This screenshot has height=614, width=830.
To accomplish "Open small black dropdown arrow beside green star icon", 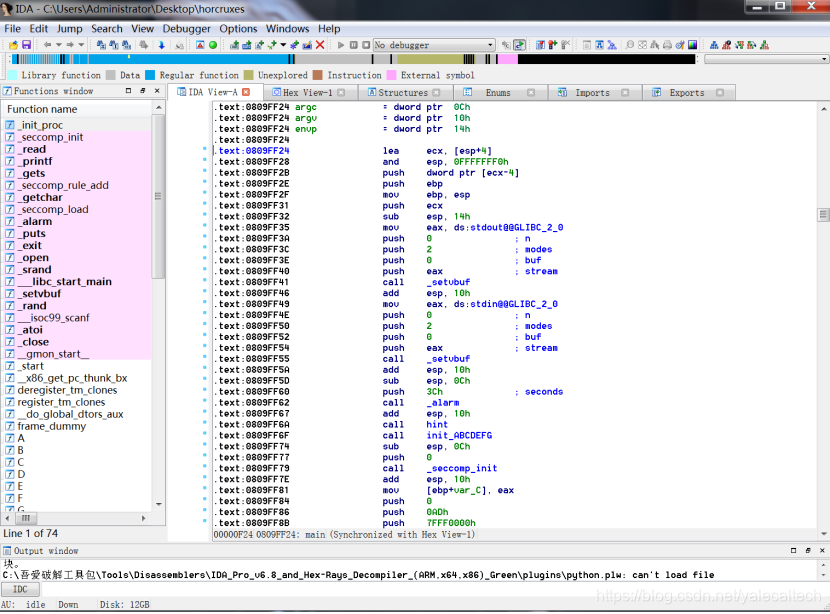I will 283,45.
